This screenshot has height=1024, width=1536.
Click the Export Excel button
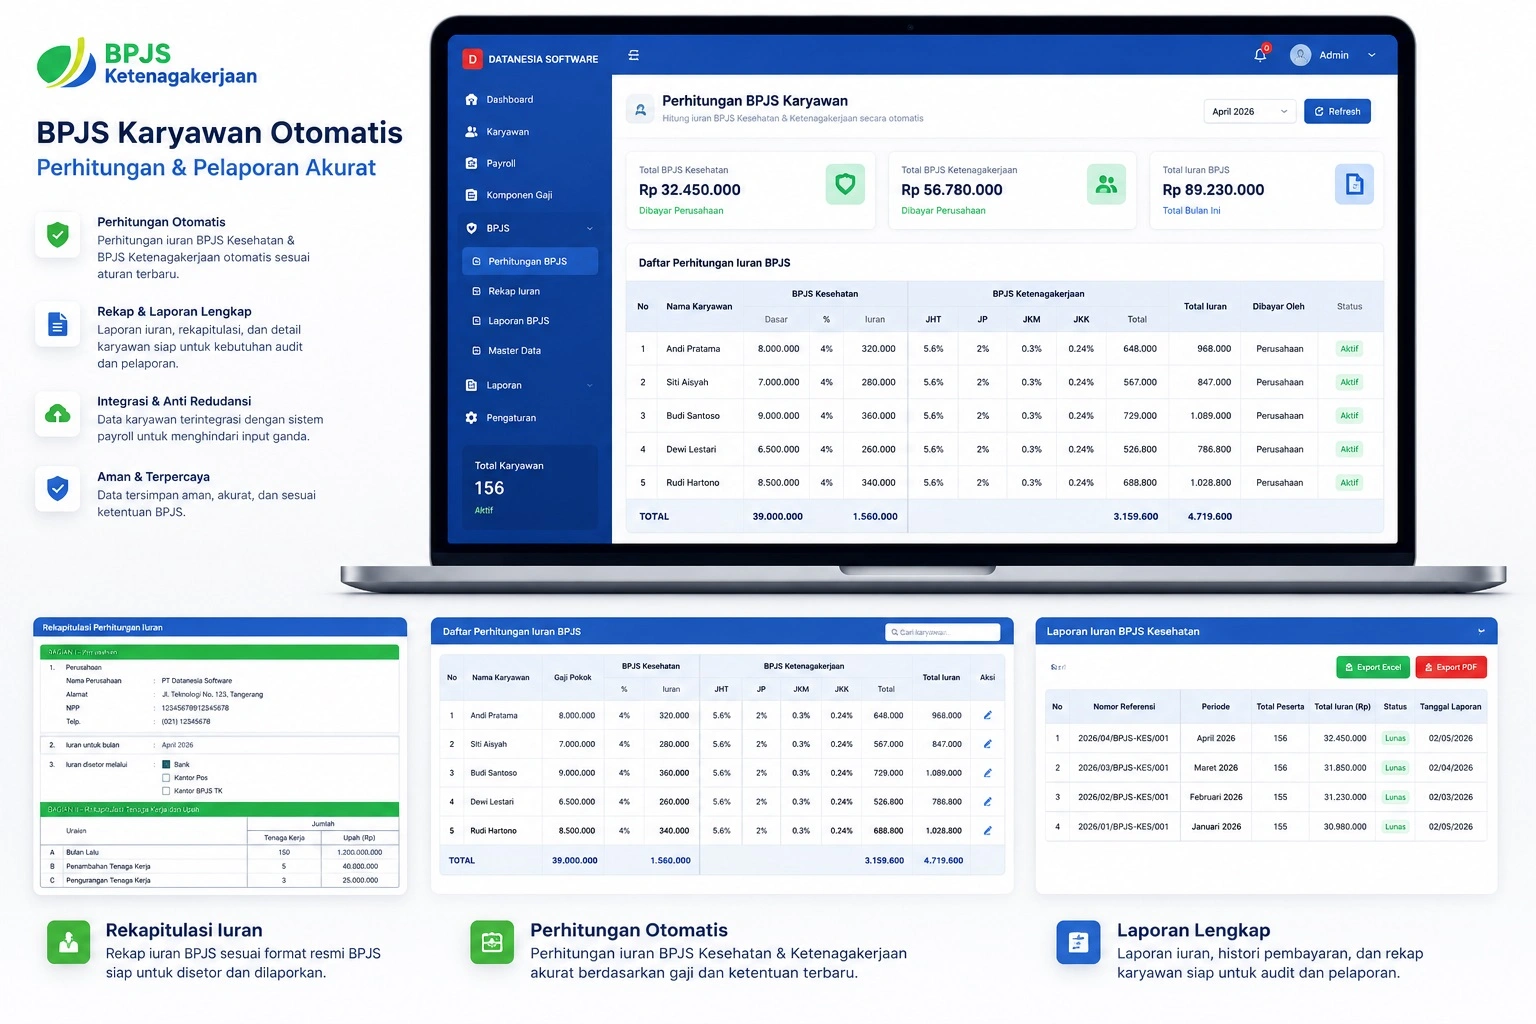tap(1372, 667)
